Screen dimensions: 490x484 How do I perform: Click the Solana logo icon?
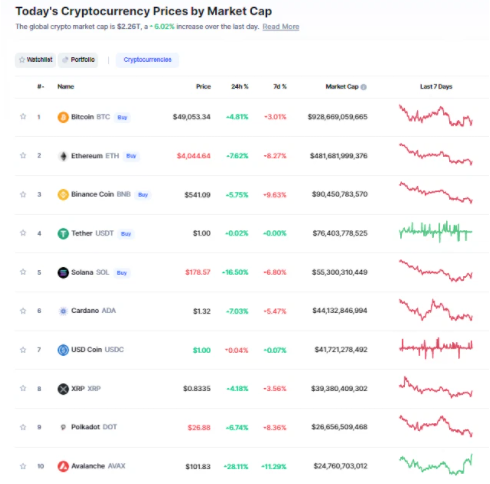(x=63, y=272)
